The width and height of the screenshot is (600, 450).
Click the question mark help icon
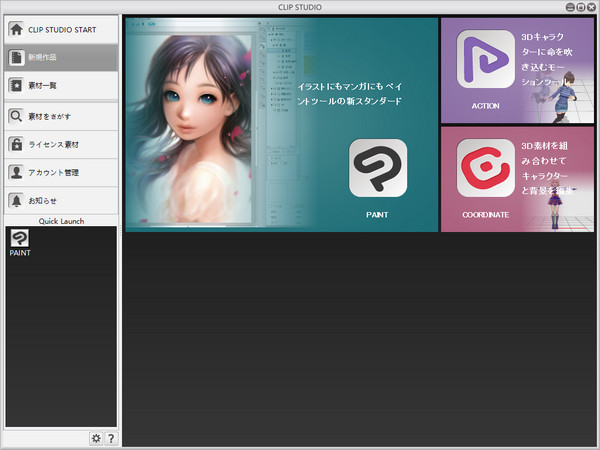[x=110, y=438]
